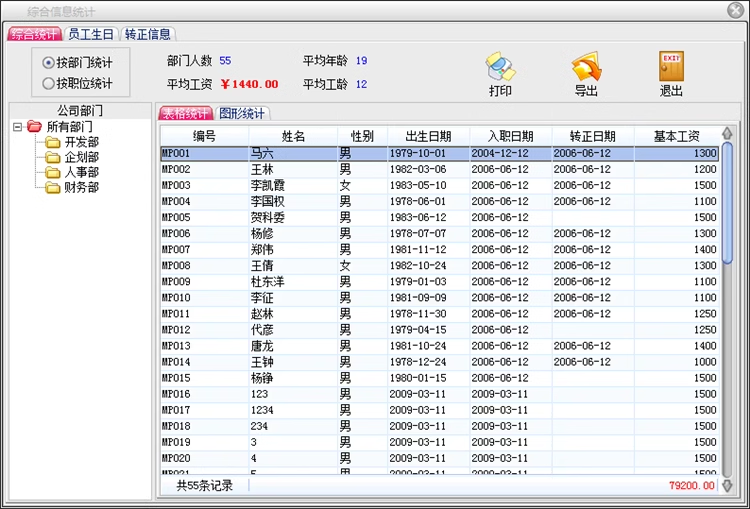Click the name 贺科委
750x509 pixels.
point(268,218)
